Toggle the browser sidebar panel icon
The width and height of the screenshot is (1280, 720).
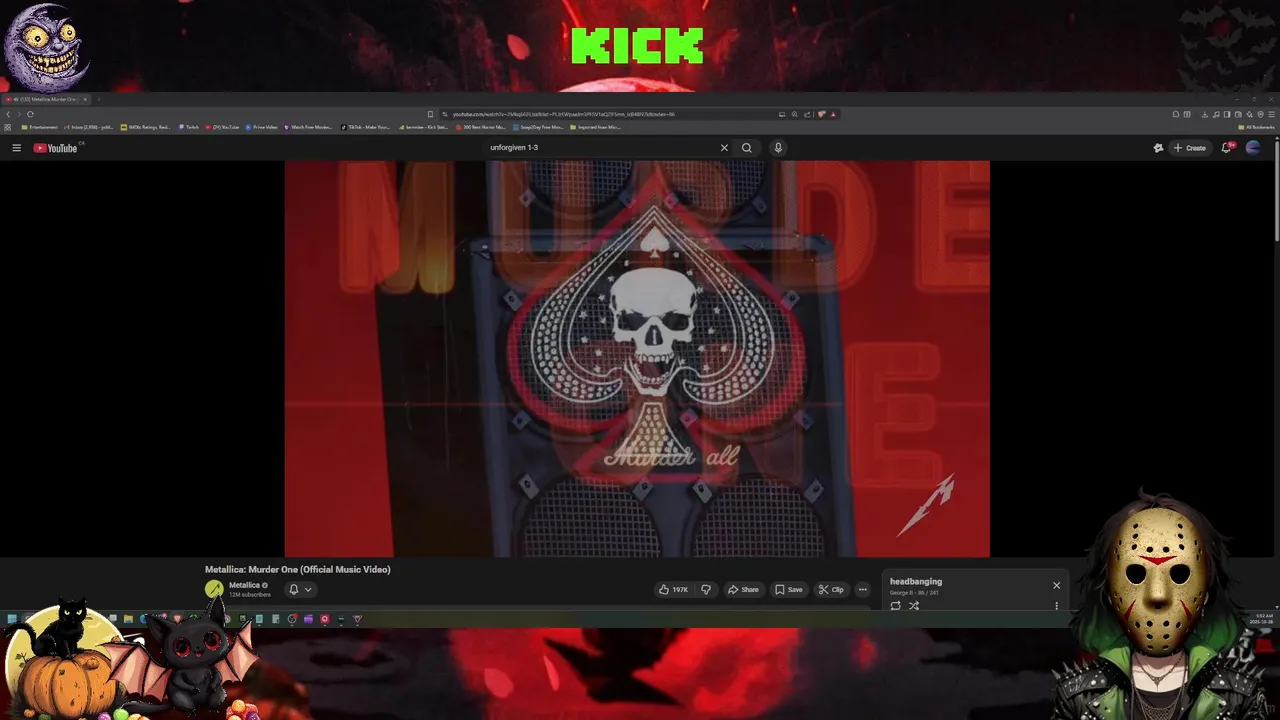1227,114
